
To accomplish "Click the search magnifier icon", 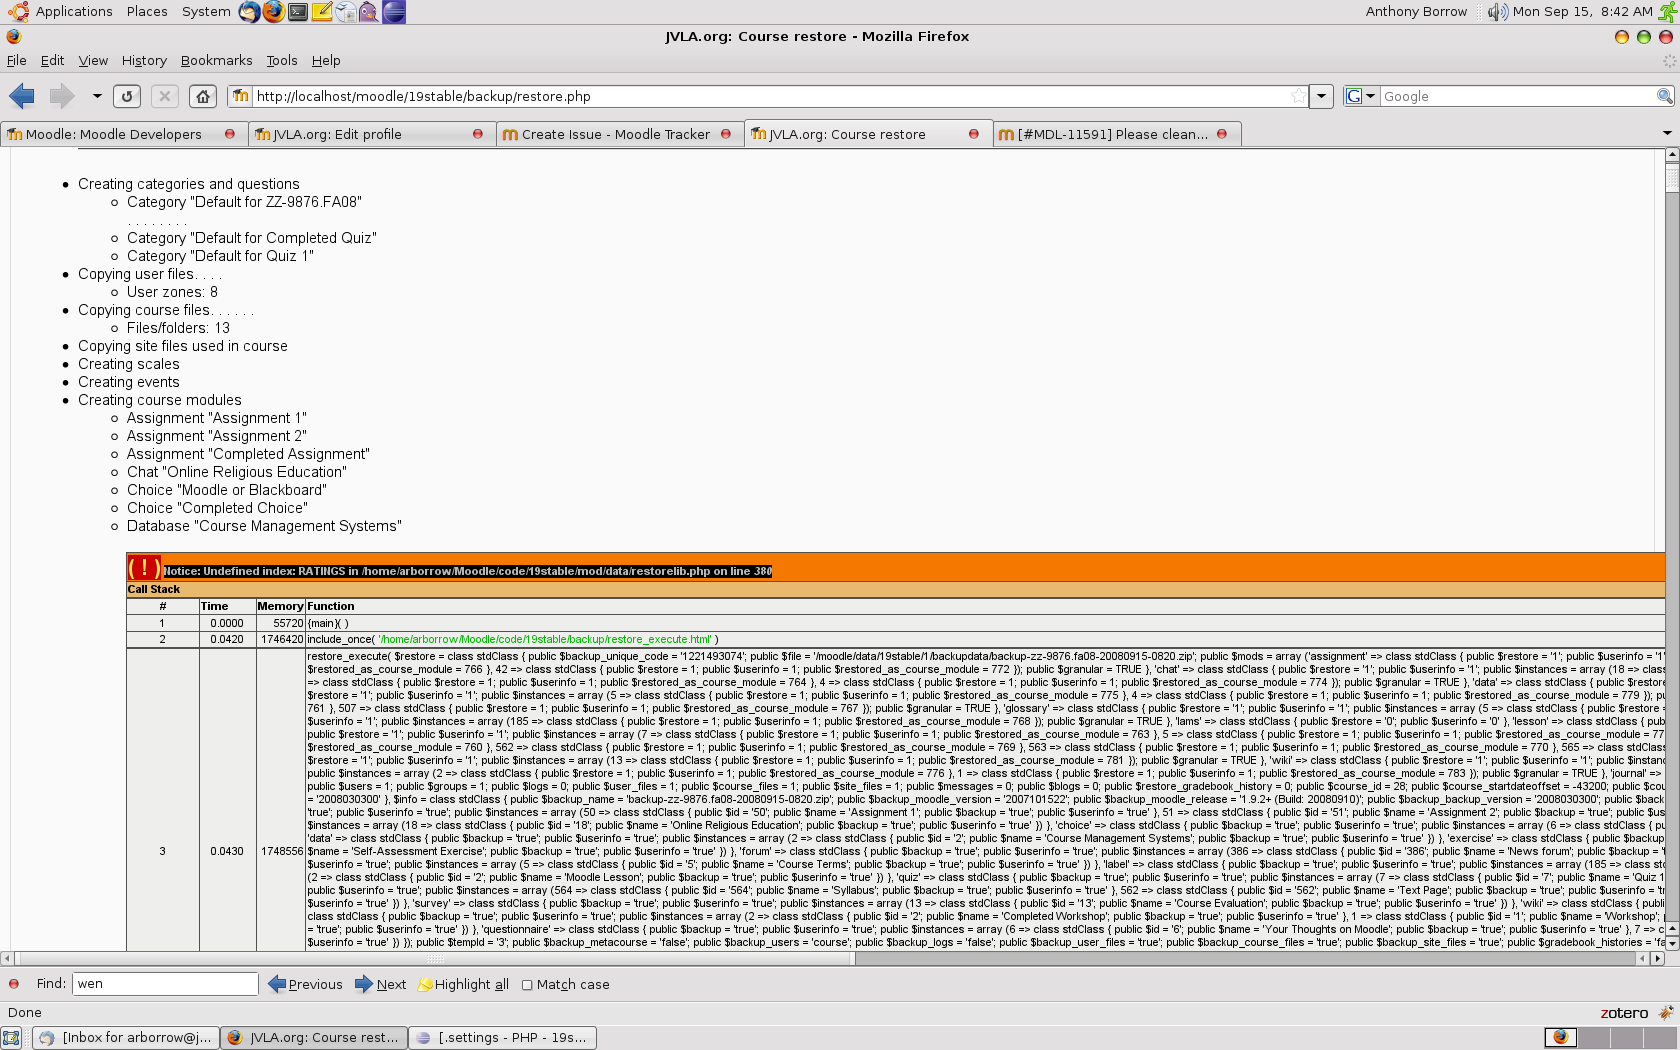I will [1664, 96].
